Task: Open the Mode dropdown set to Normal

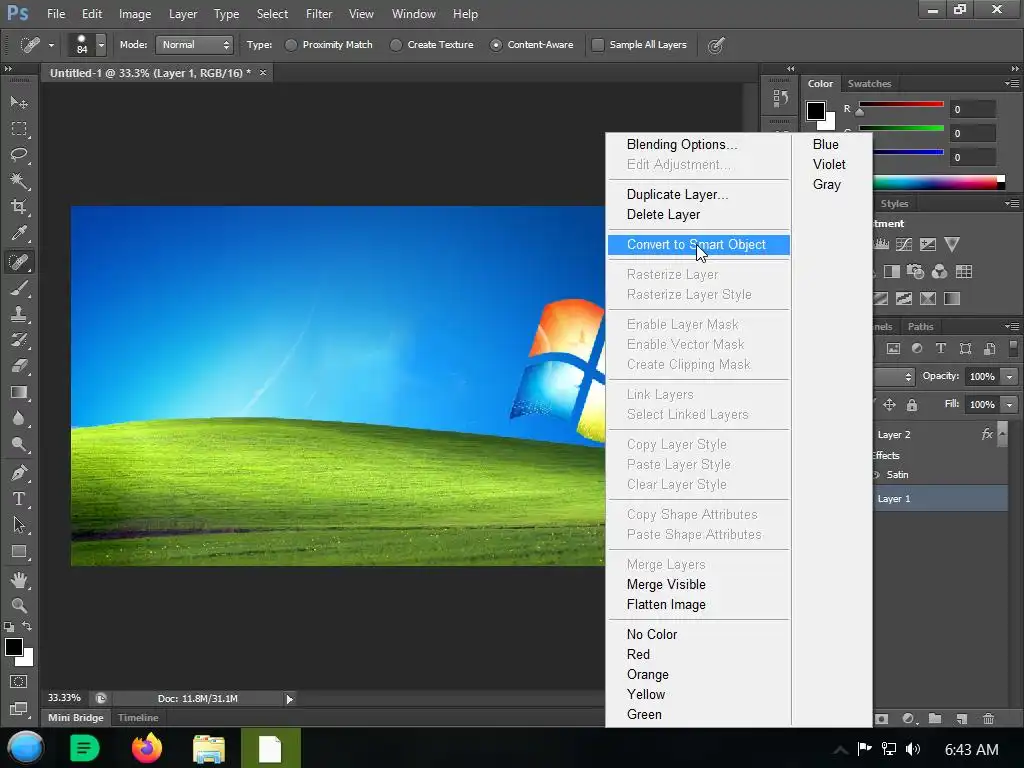Action: 195,45
